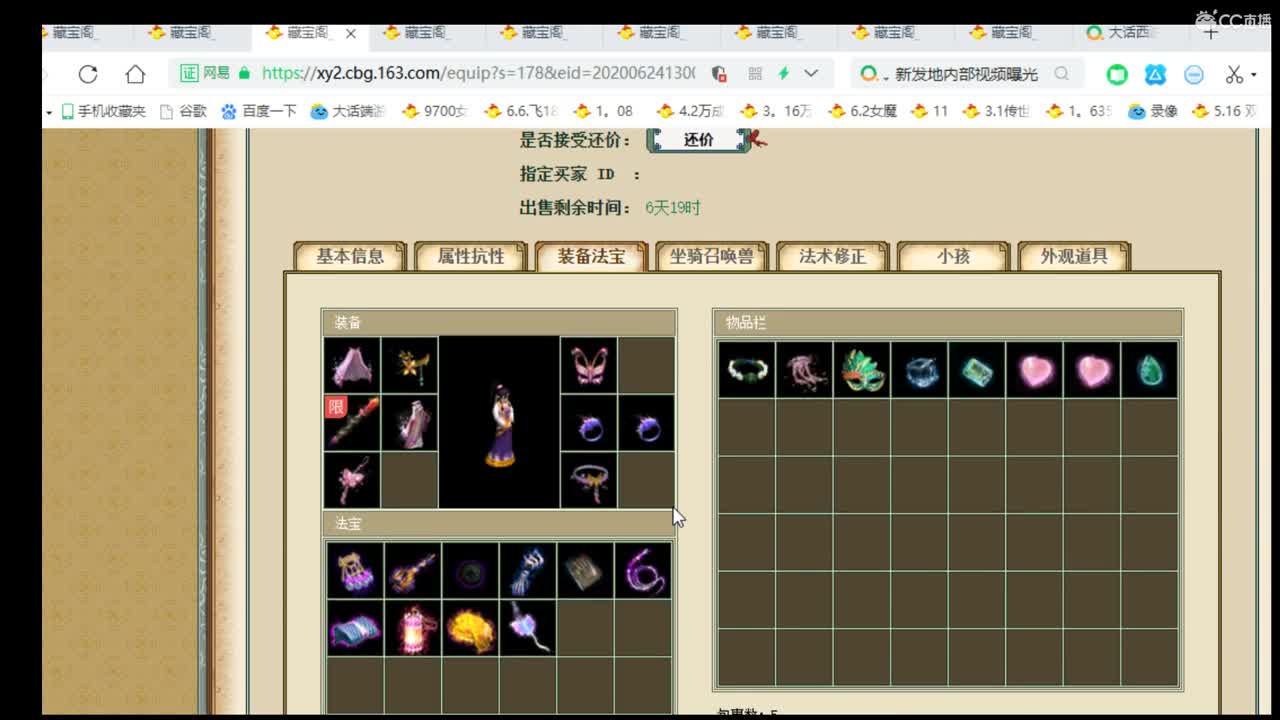Screen dimensions: 1280x720
Task: Open the 谷歌 bookmark
Action: point(183,111)
